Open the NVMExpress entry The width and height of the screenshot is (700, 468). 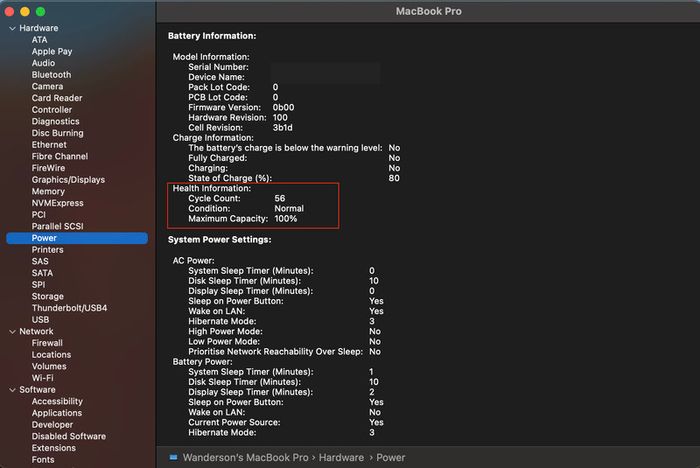point(58,203)
